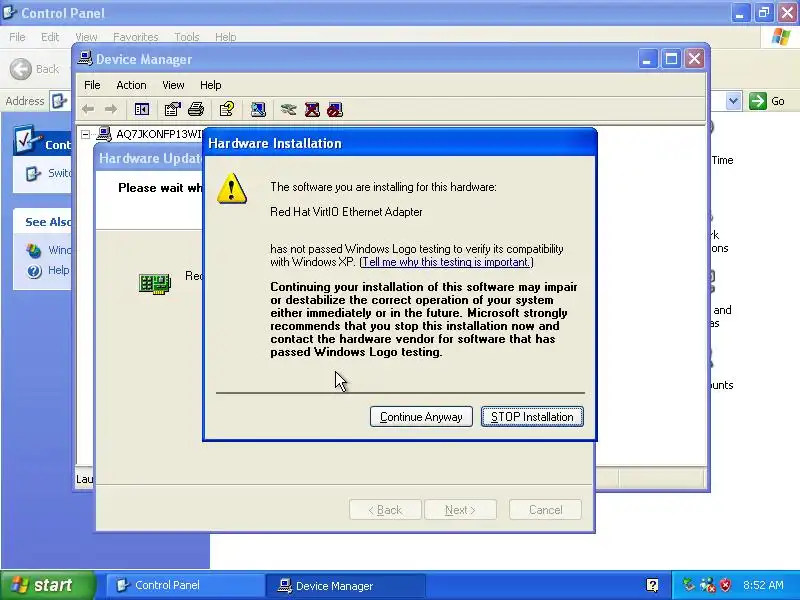
Task: Toggle the show/hide console tree icon
Action: 141,109
